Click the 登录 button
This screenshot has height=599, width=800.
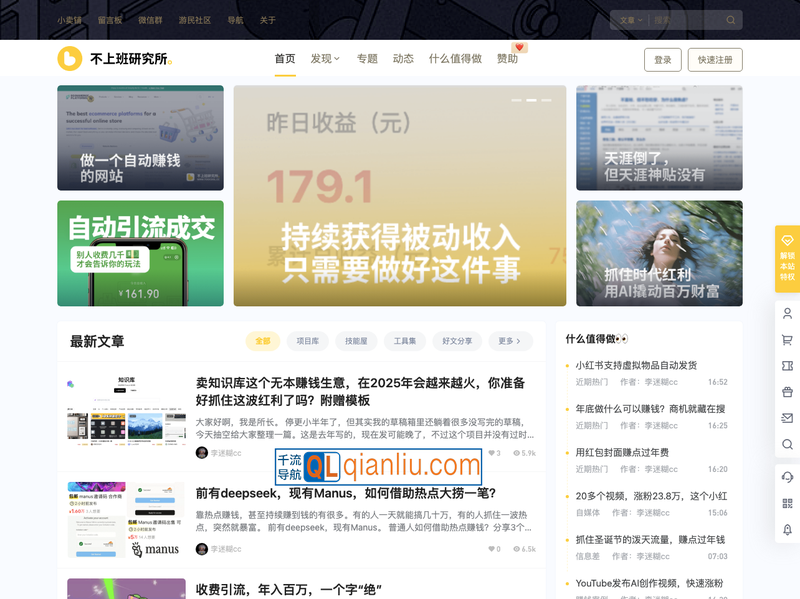pyautogui.click(x=663, y=60)
